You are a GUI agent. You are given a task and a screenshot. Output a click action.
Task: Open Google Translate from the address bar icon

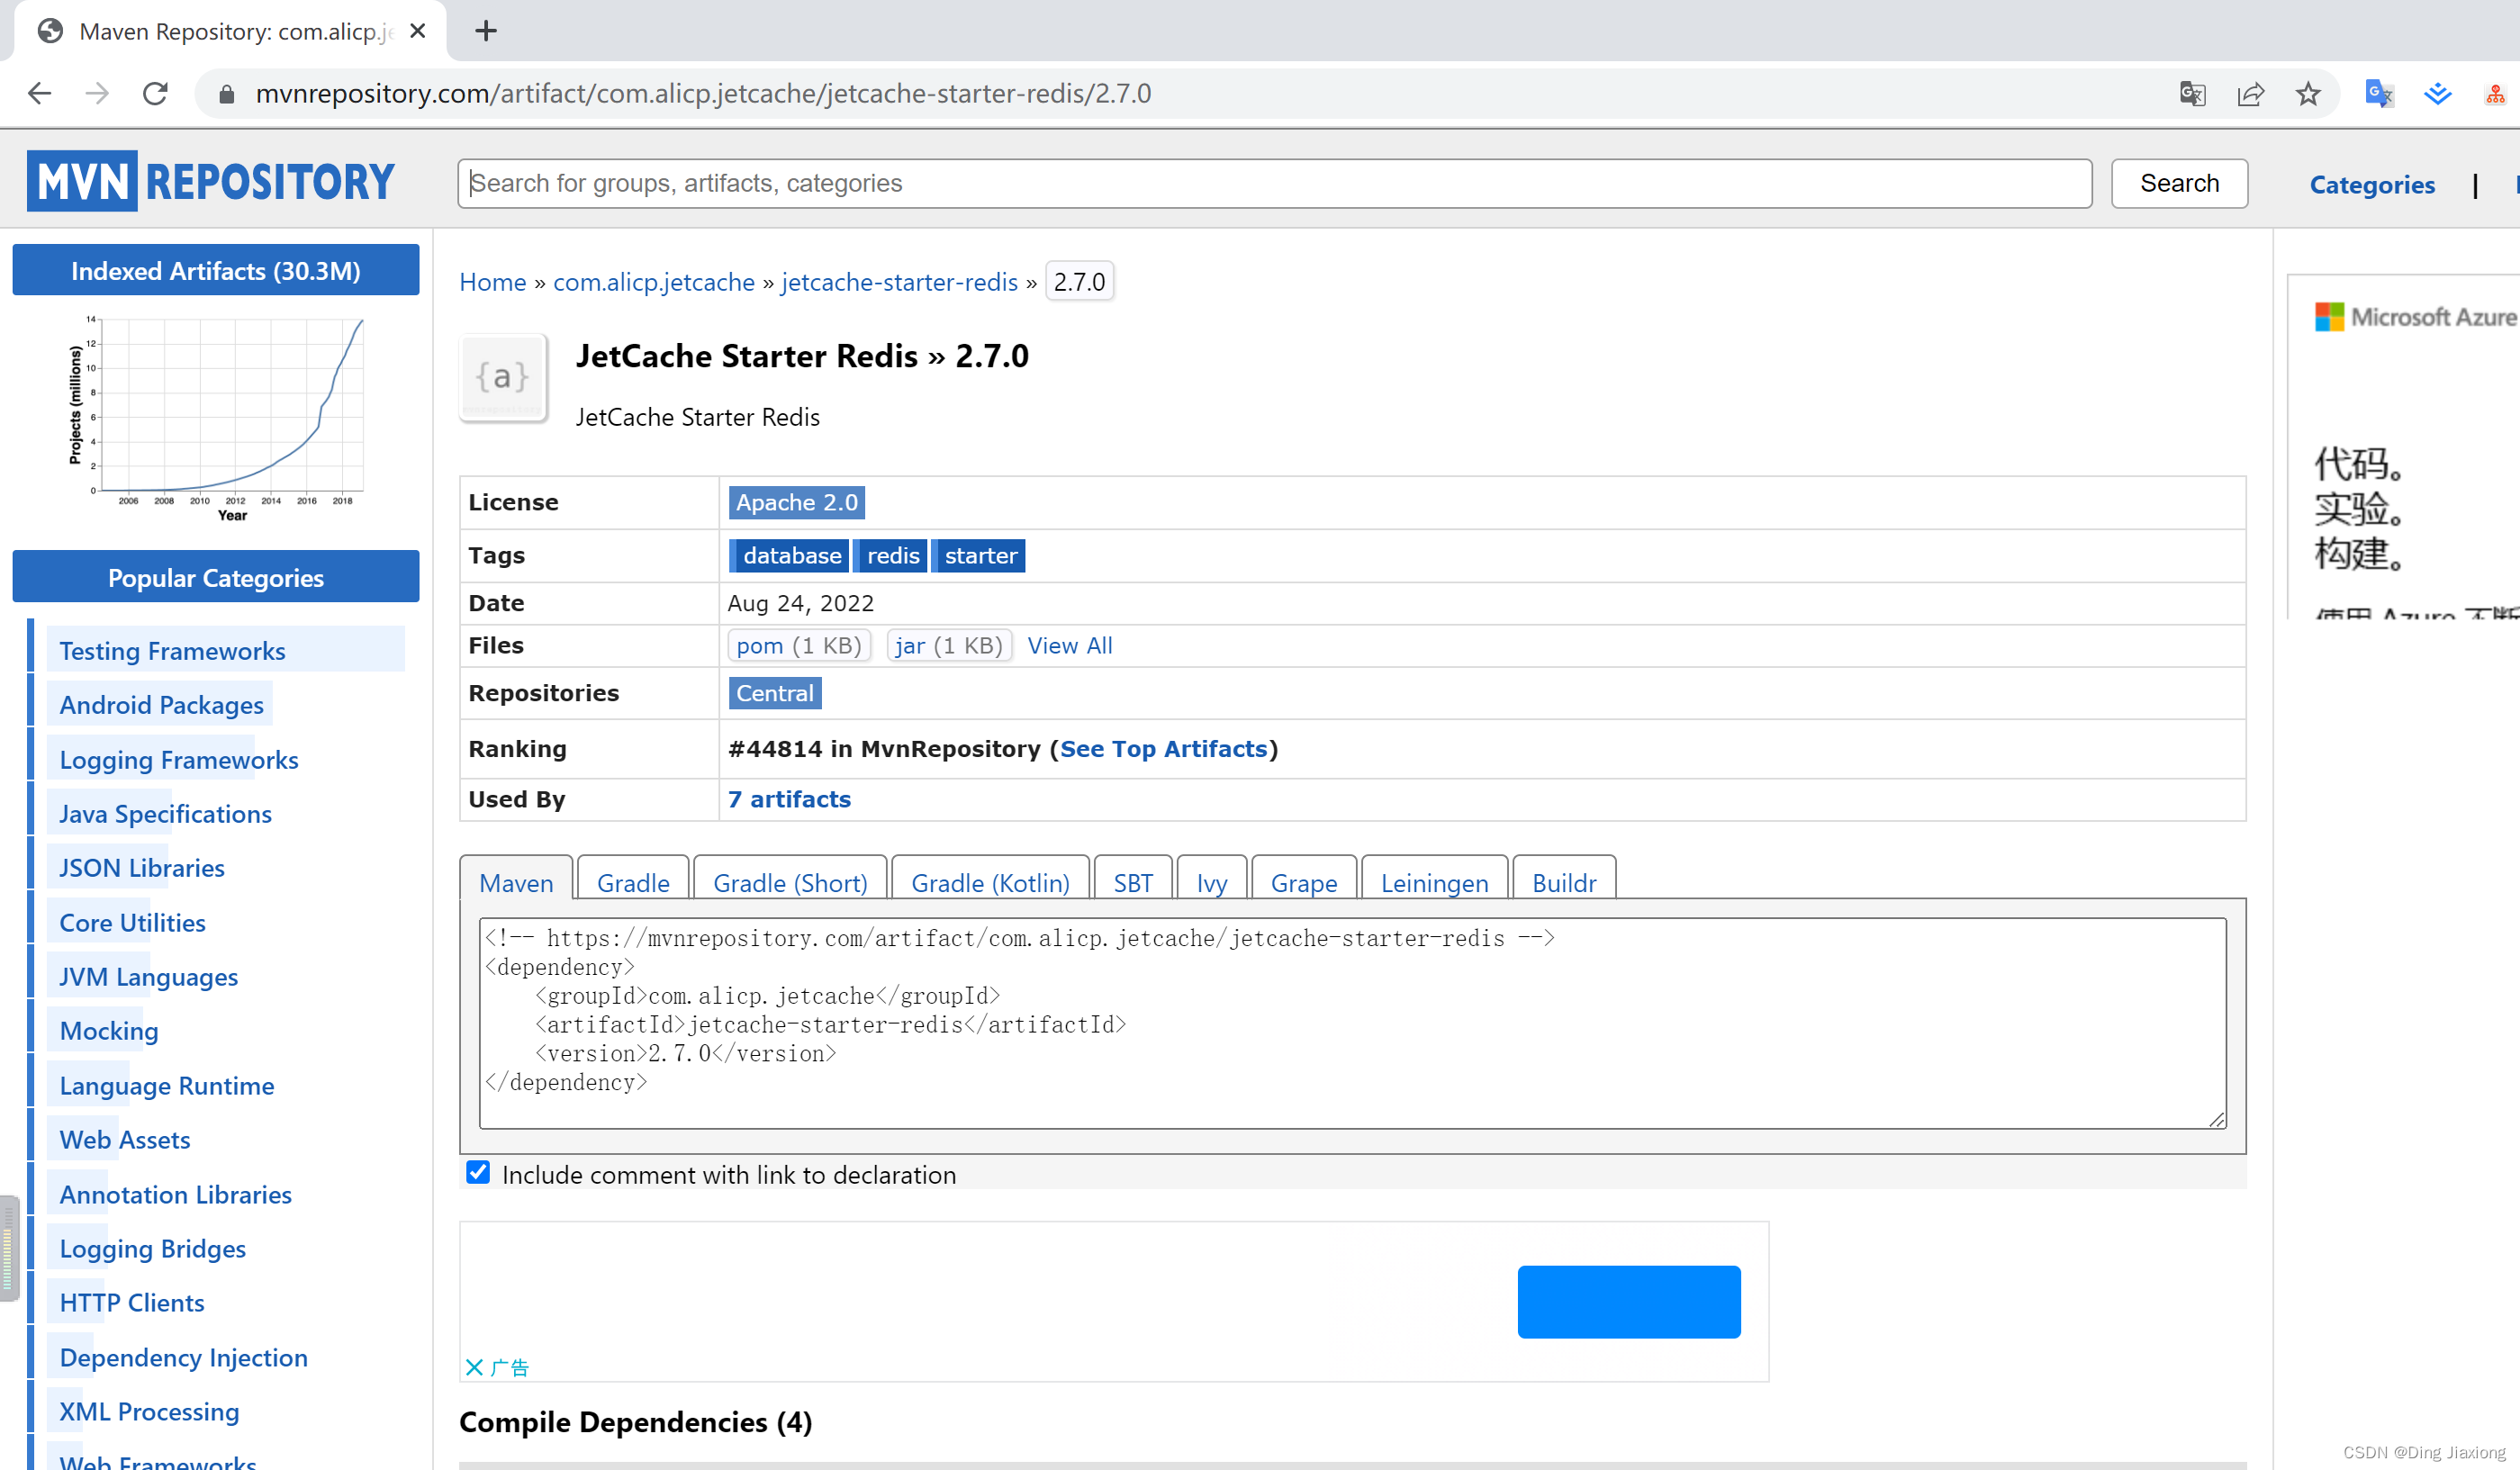coord(2191,93)
